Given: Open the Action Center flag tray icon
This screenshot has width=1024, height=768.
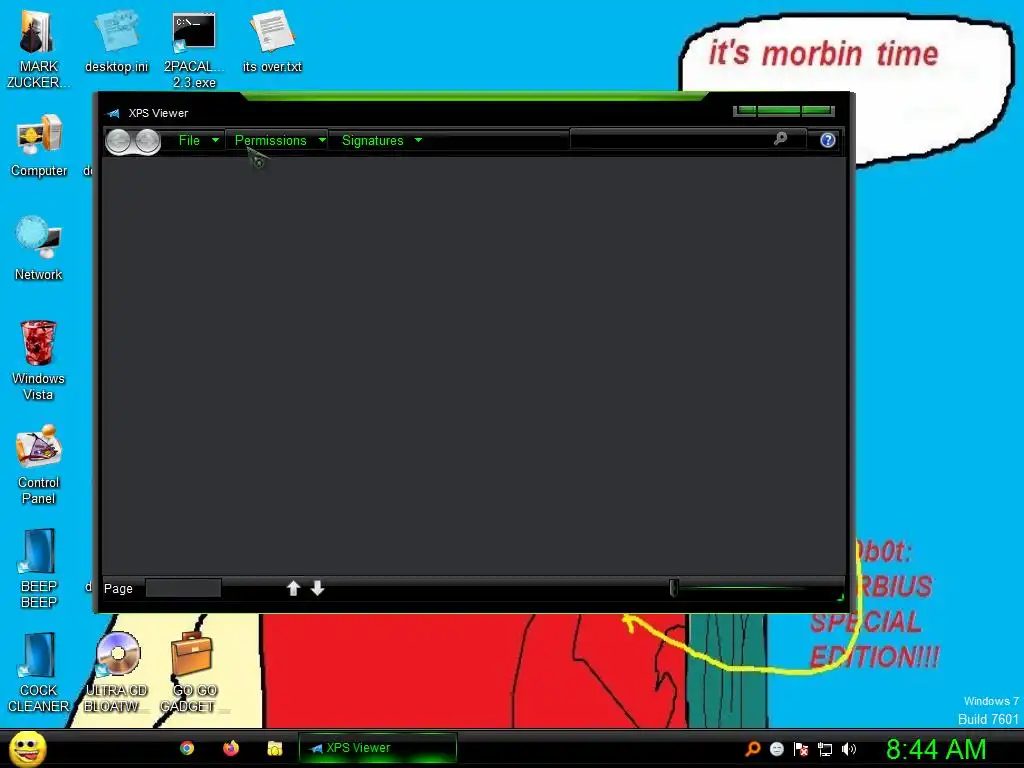Looking at the screenshot, I should pos(801,749).
